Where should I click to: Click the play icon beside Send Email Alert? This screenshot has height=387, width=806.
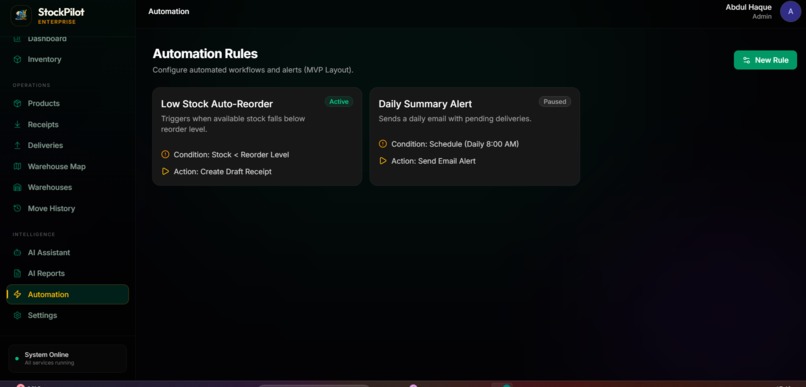pos(383,161)
